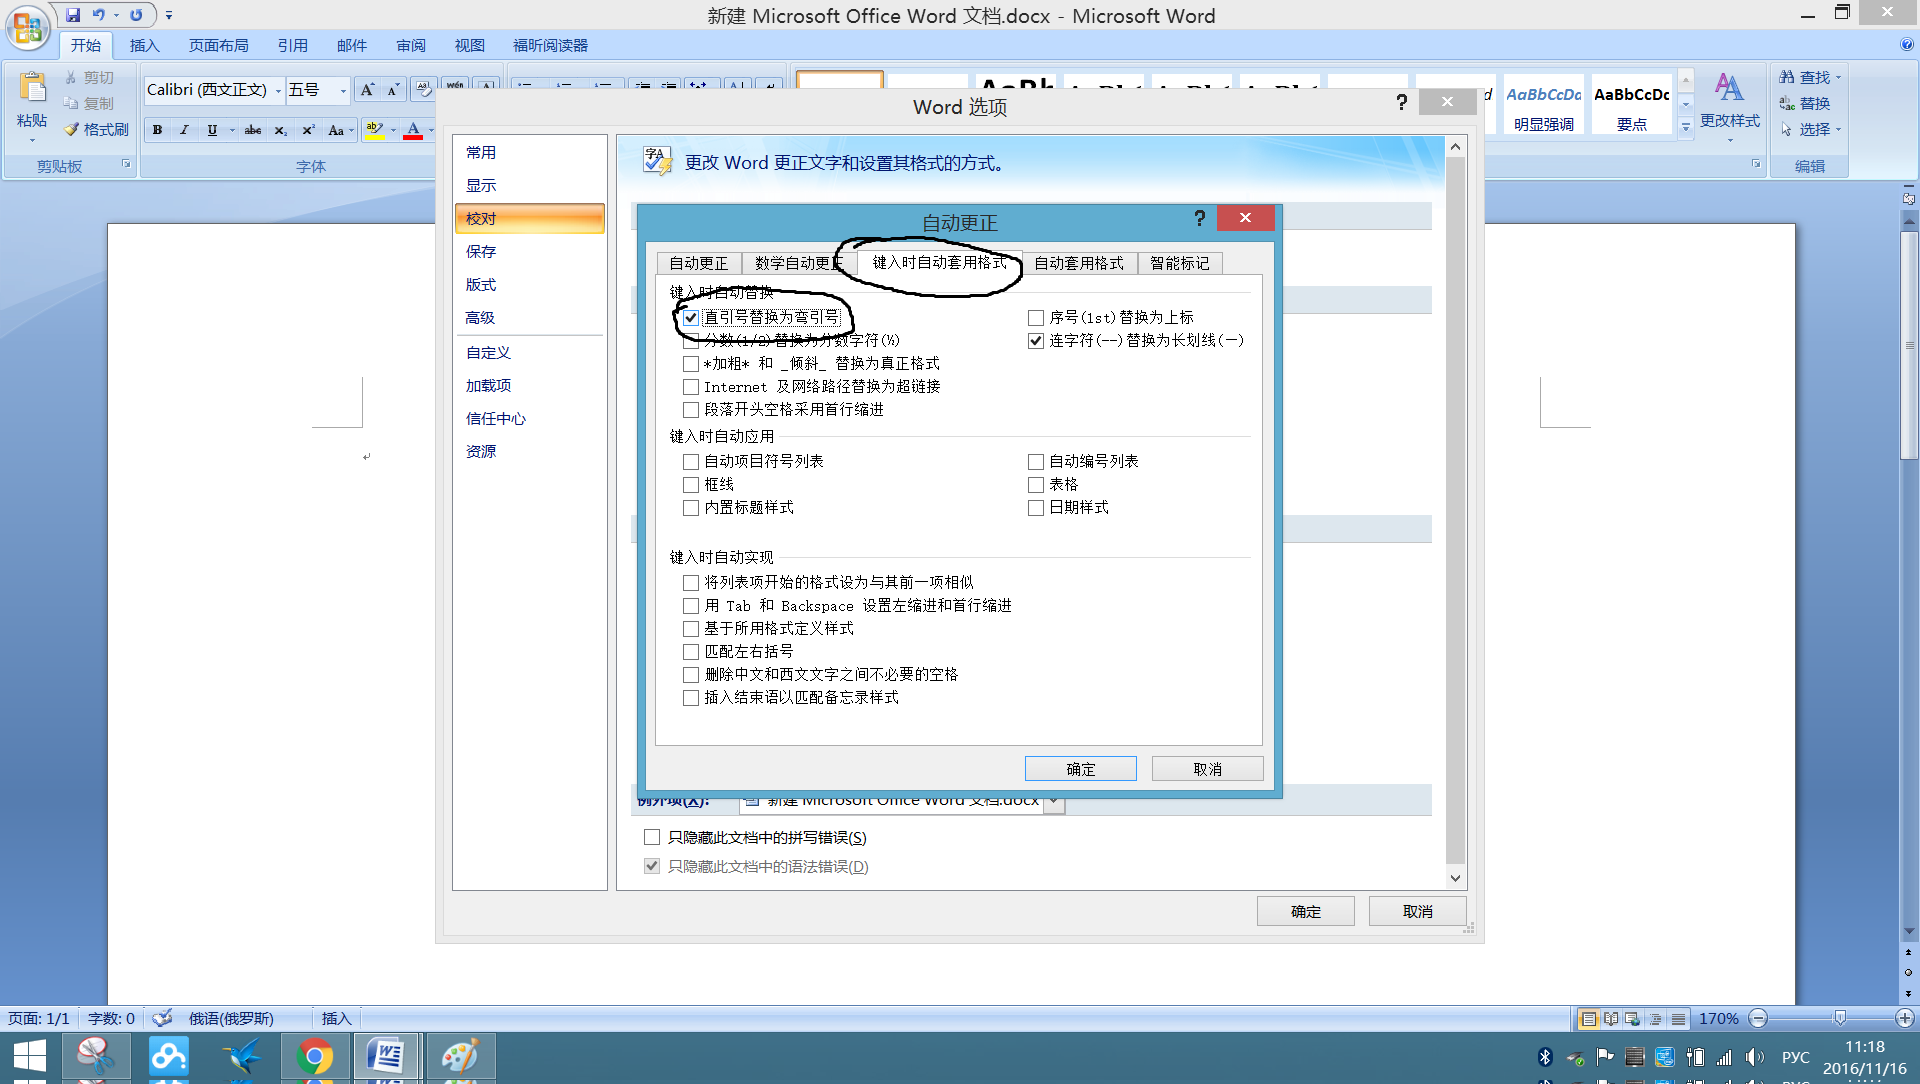Open Chrome from the taskbar
Screen dimensions: 1920x1084
314,1056
